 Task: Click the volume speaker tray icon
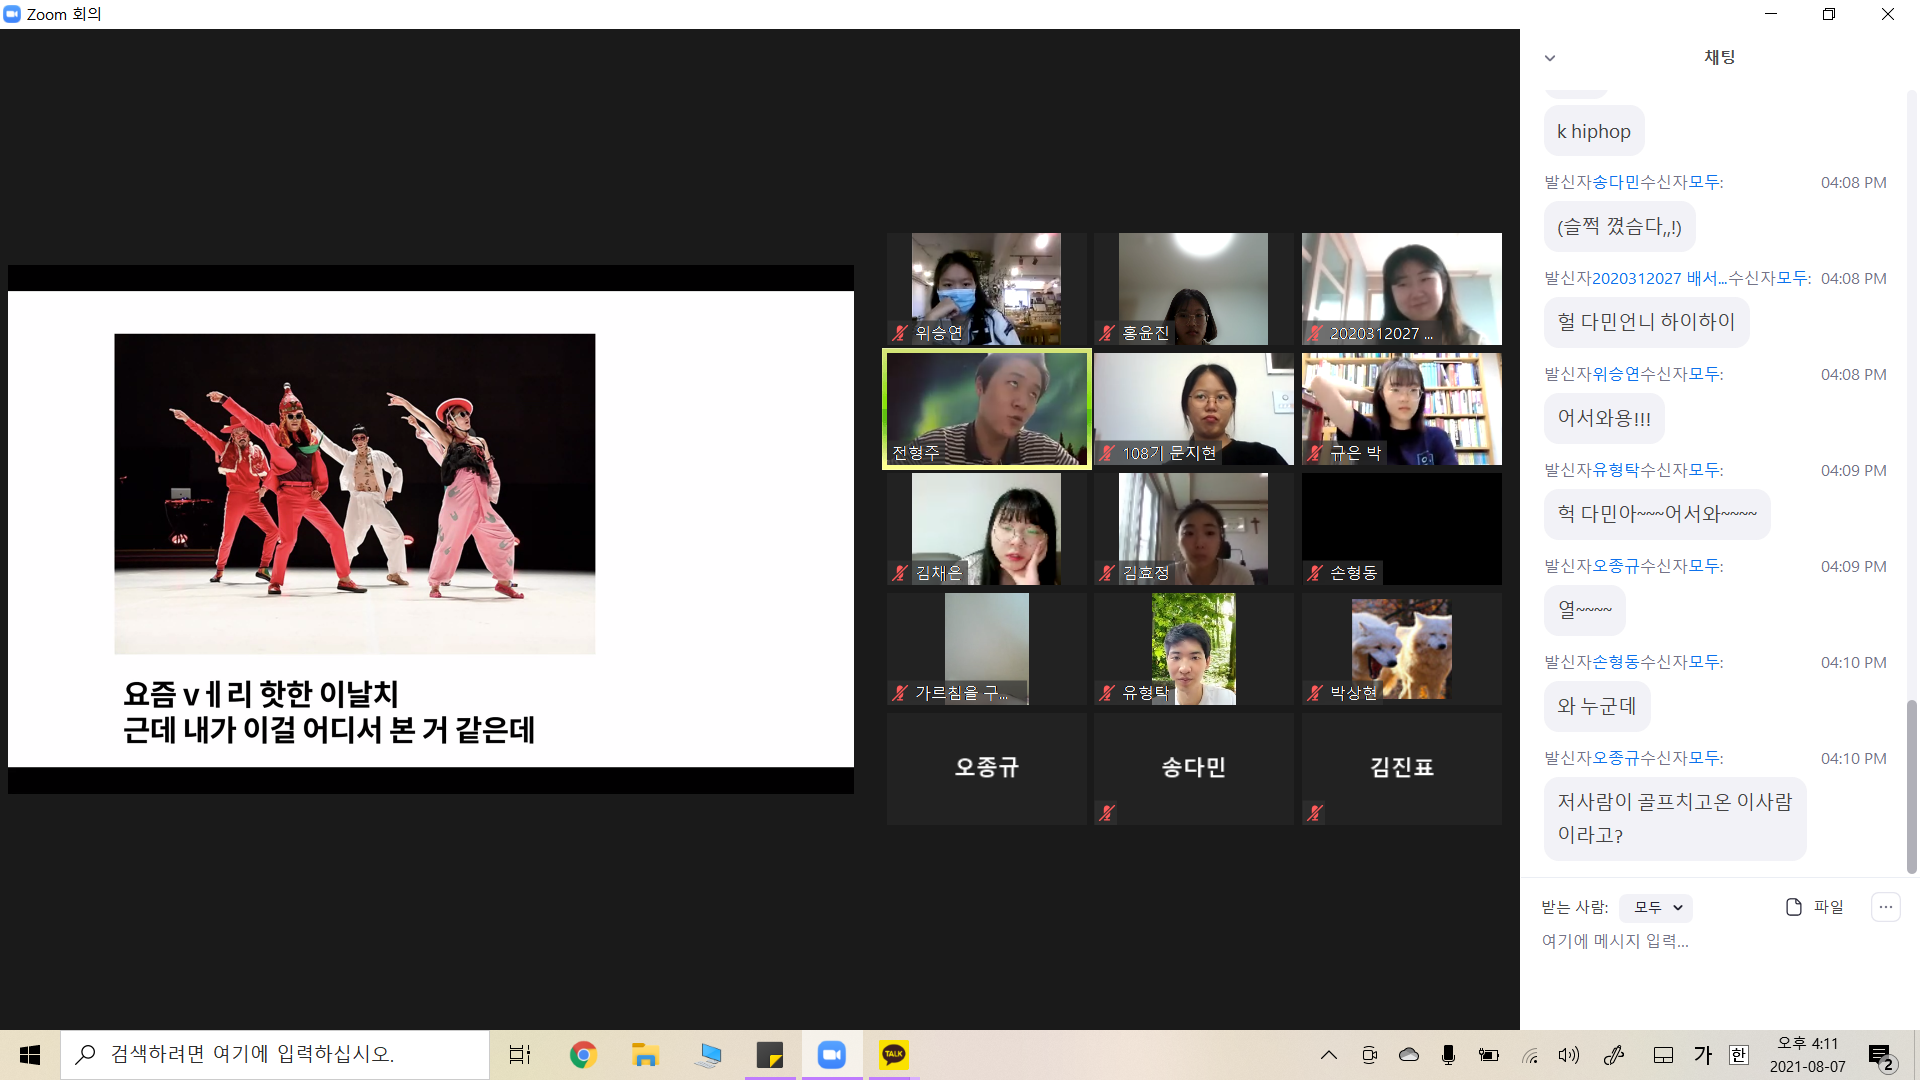coord(1568,1055)
